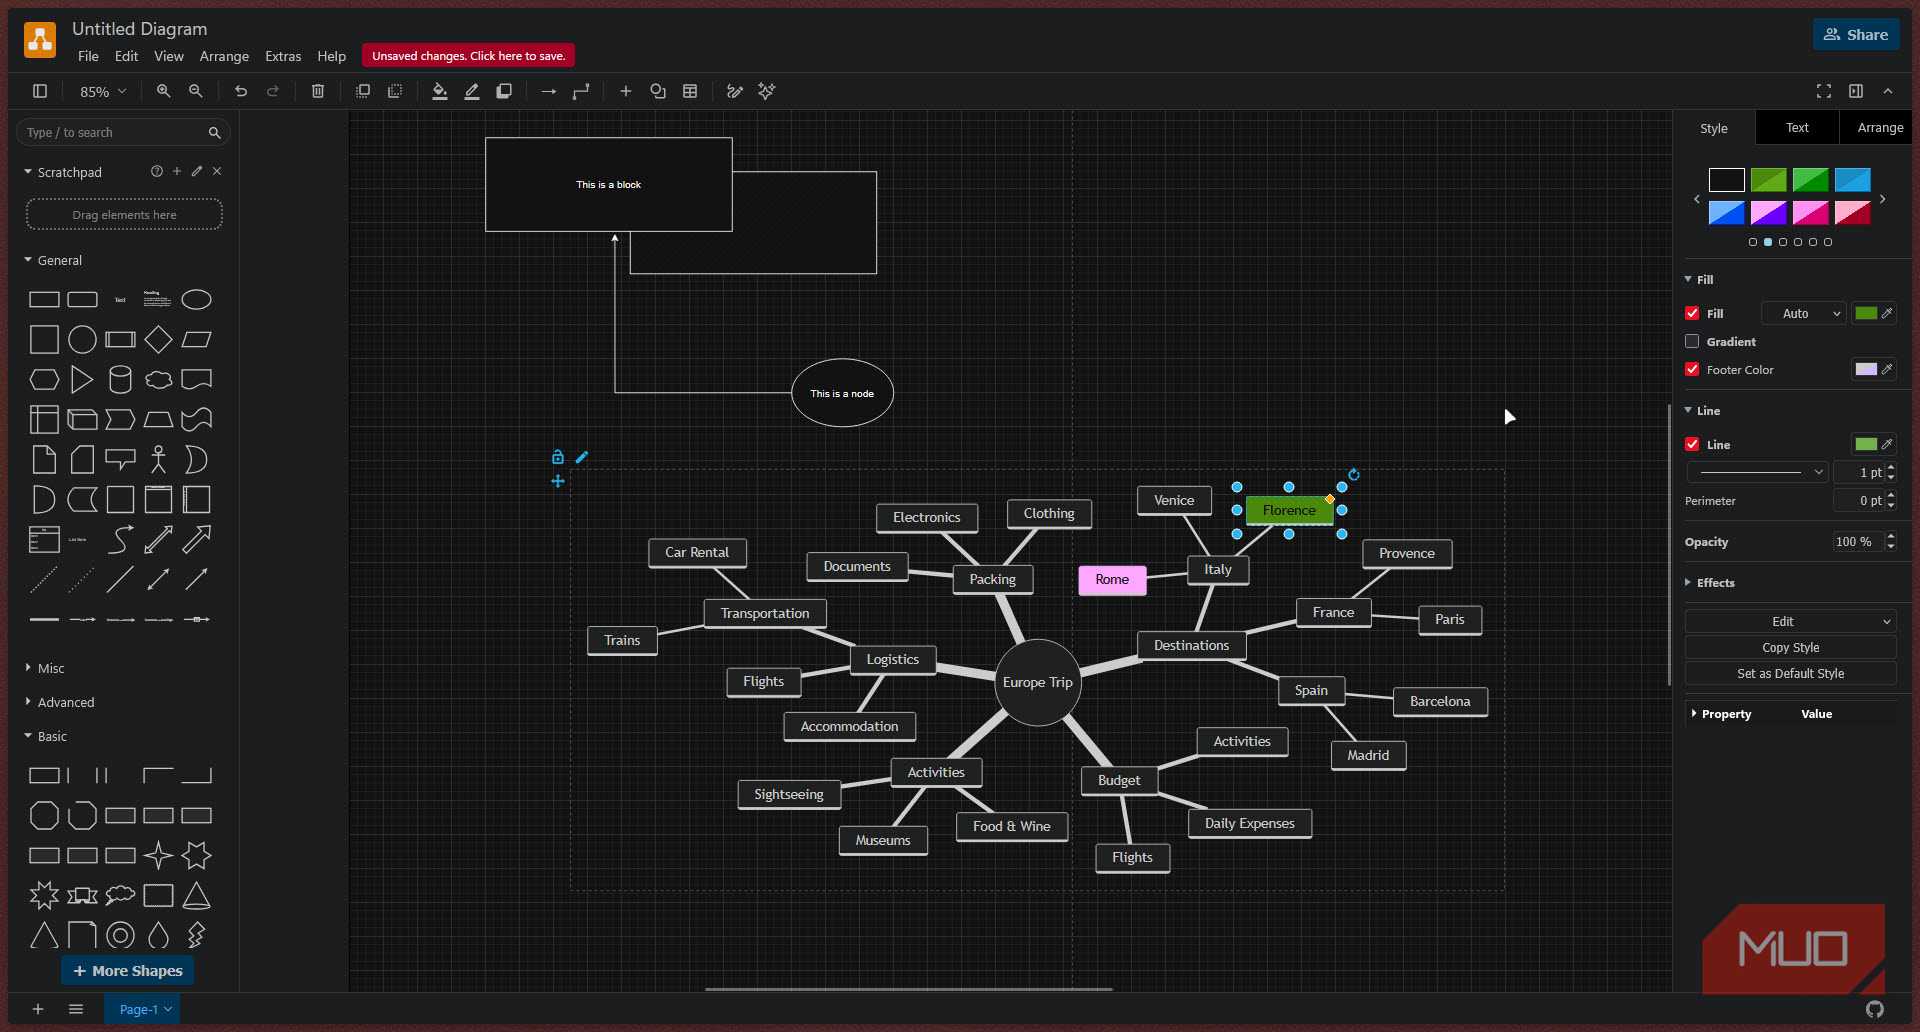The height and width of the screenshot is (1032, 1920).
Task: Open the insert table icon
Action: [x=690, y=91]
